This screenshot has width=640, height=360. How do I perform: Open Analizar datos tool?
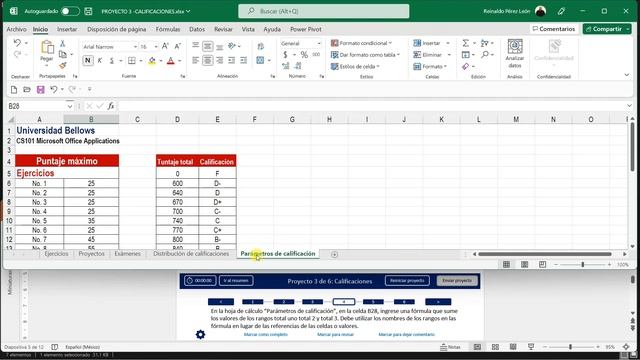(x=515, y=53)
